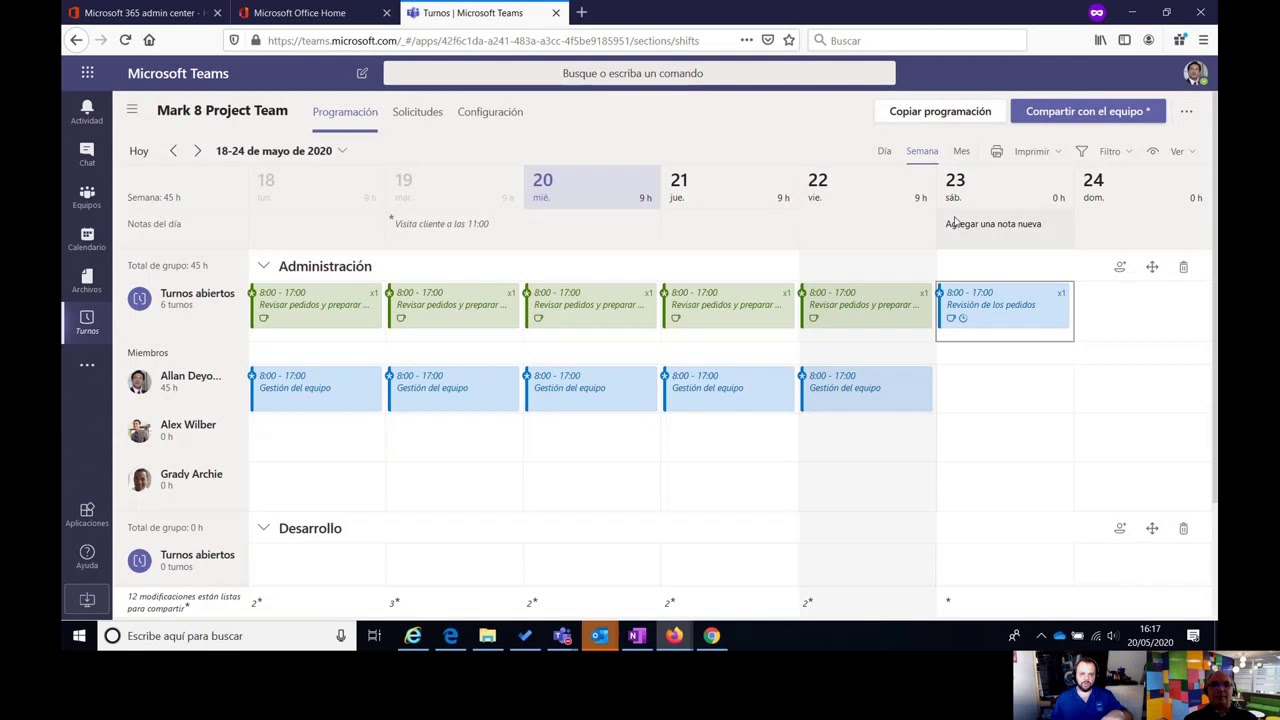
Task: Switch to Programación tab
Action: click(x=345, y=112)
